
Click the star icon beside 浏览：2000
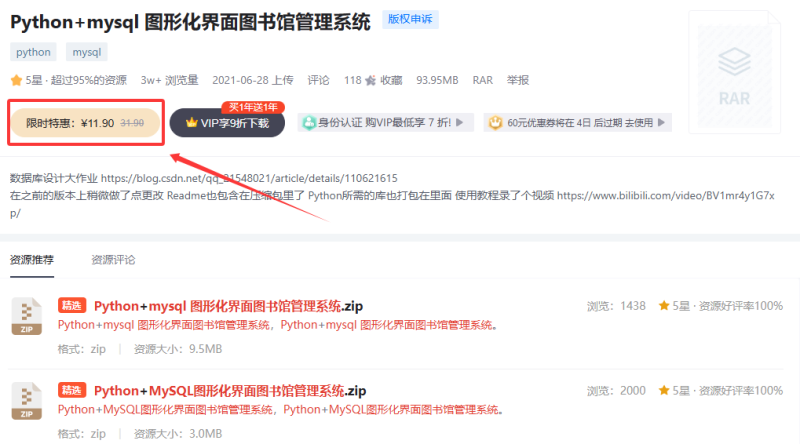pos(664,390)
